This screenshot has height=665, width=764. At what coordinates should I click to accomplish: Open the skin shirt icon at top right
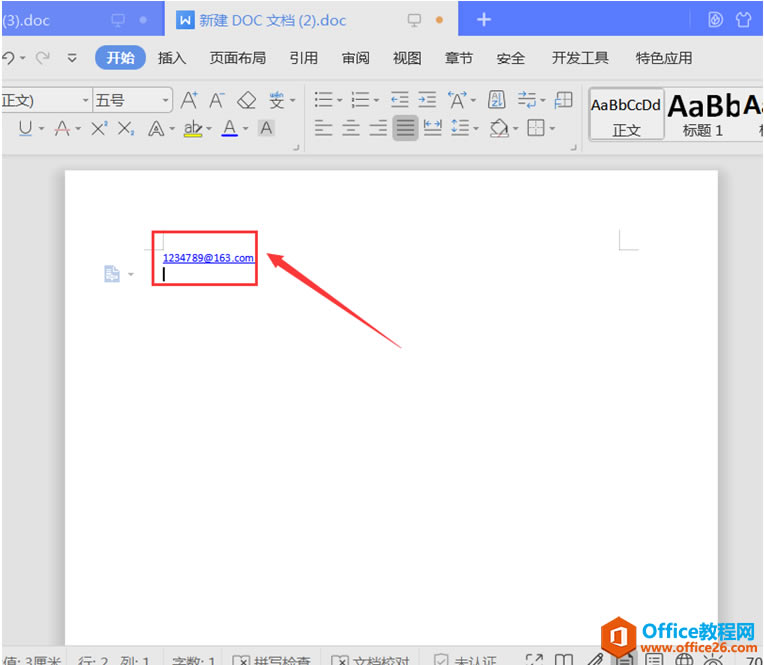[x=744, y=19]
